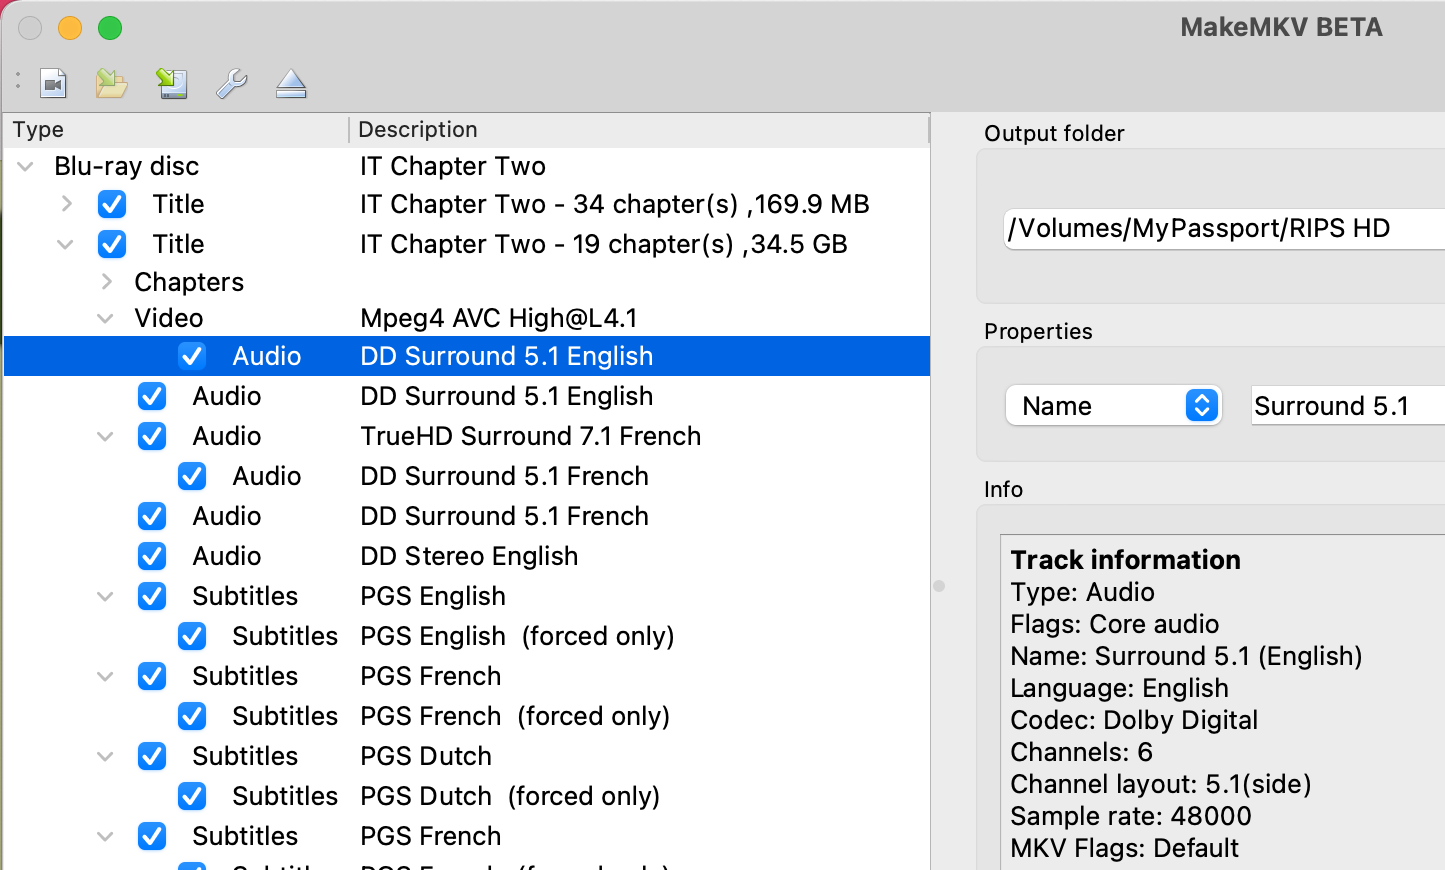
Task: Collapse the Blu-ray disc tree node
Action: [x=26, y=166]
